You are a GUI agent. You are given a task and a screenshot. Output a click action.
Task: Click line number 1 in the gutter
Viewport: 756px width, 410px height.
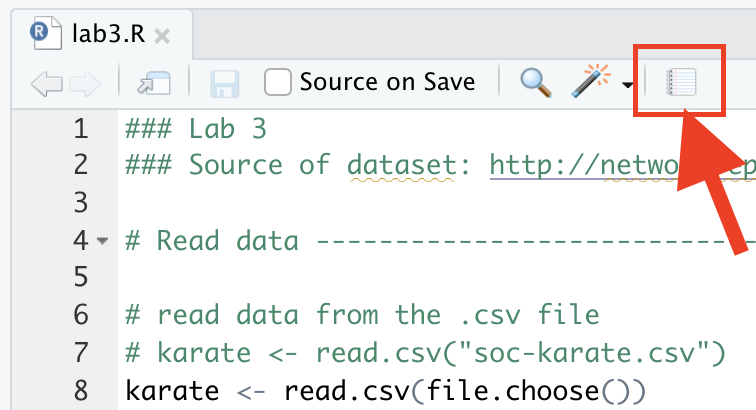click(80, 129)
